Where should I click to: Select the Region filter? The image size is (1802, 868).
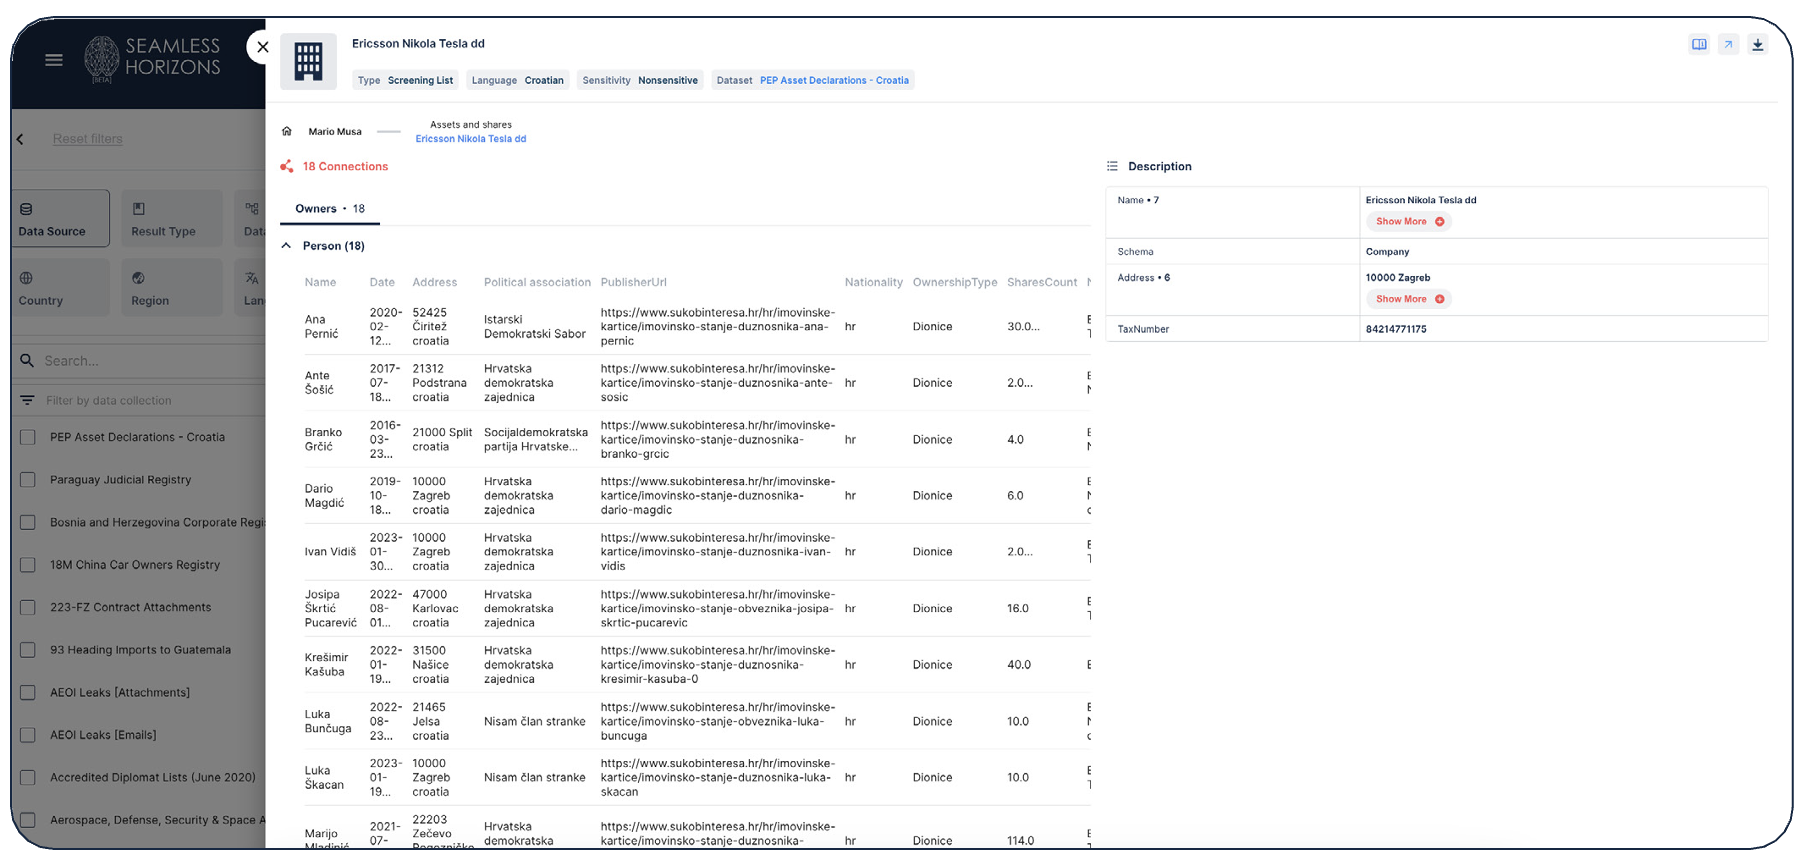point(172,288)
